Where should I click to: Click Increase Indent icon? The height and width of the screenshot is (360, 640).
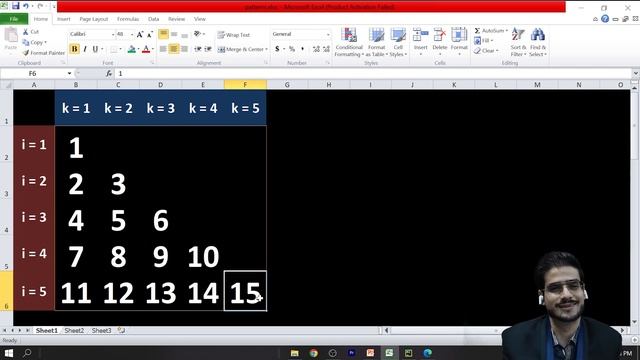[x=208, y=49]
